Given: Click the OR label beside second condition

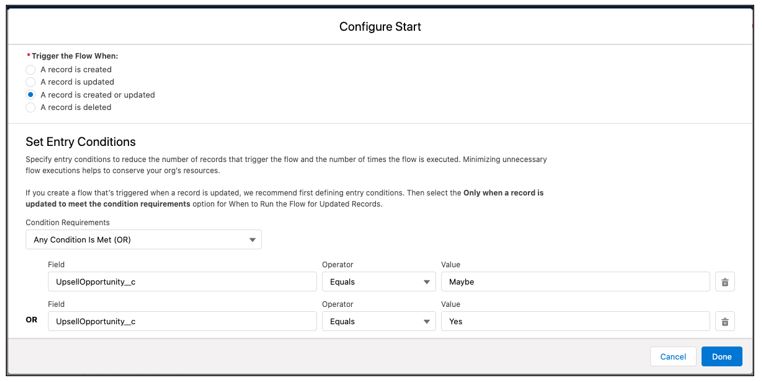Looking at the screenshot, I should click(x=32, y=320).
